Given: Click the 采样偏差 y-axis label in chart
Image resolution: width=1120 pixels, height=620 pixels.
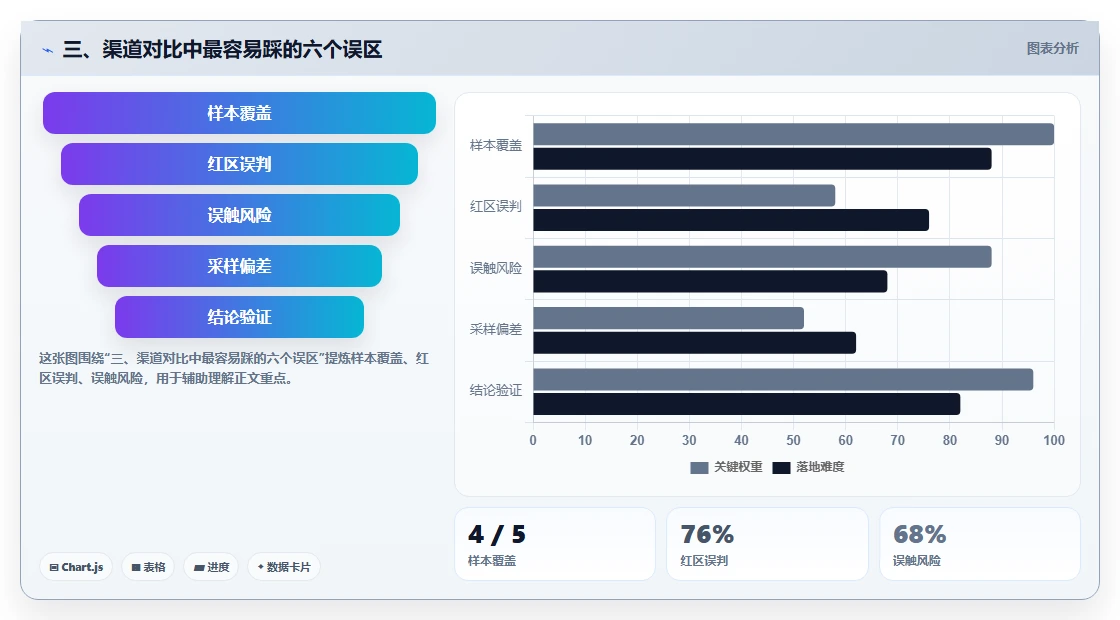Looking at the screenshot, I should coord(496,329).
